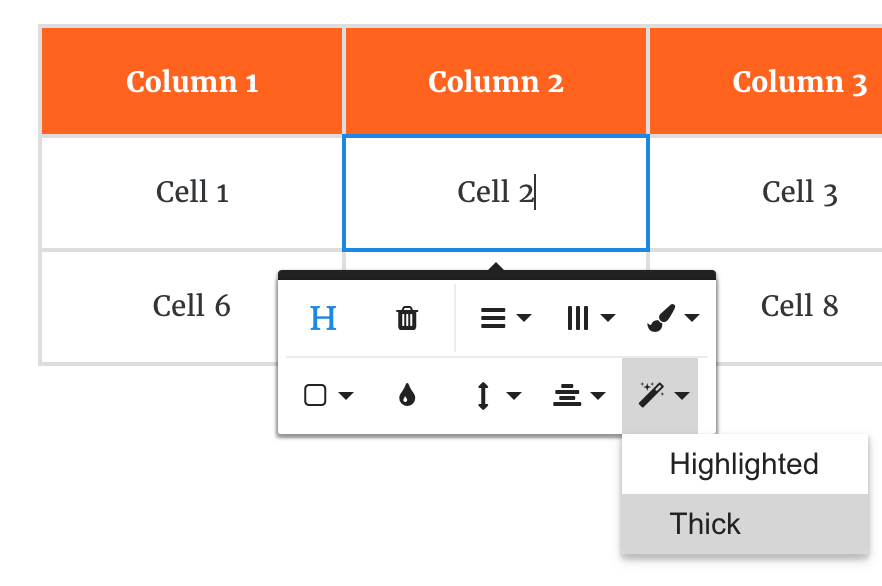The width and height of the screenshot is (882, 586).
Task: Select the Cell 8 table cell
Action: click(x=799, y=306)
